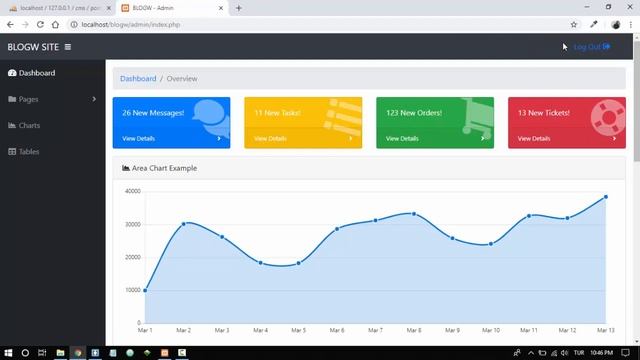Click the Mar 13 data point on chart

pyautogui.click(x=606, y=197)
